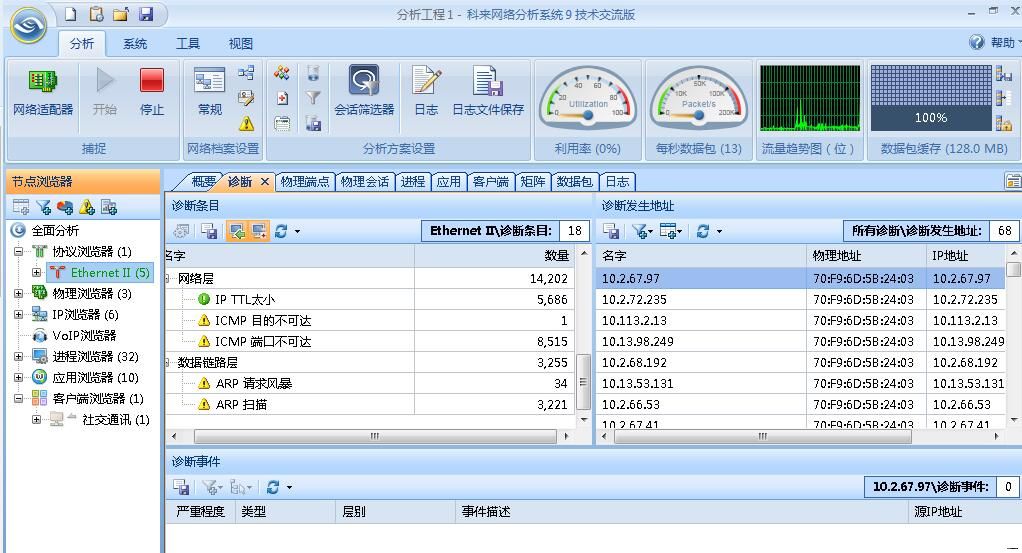The height and width of the screenshot is (553, 1022).
Task: Open the 数据包 packets tab
Action: click(574, 182)
